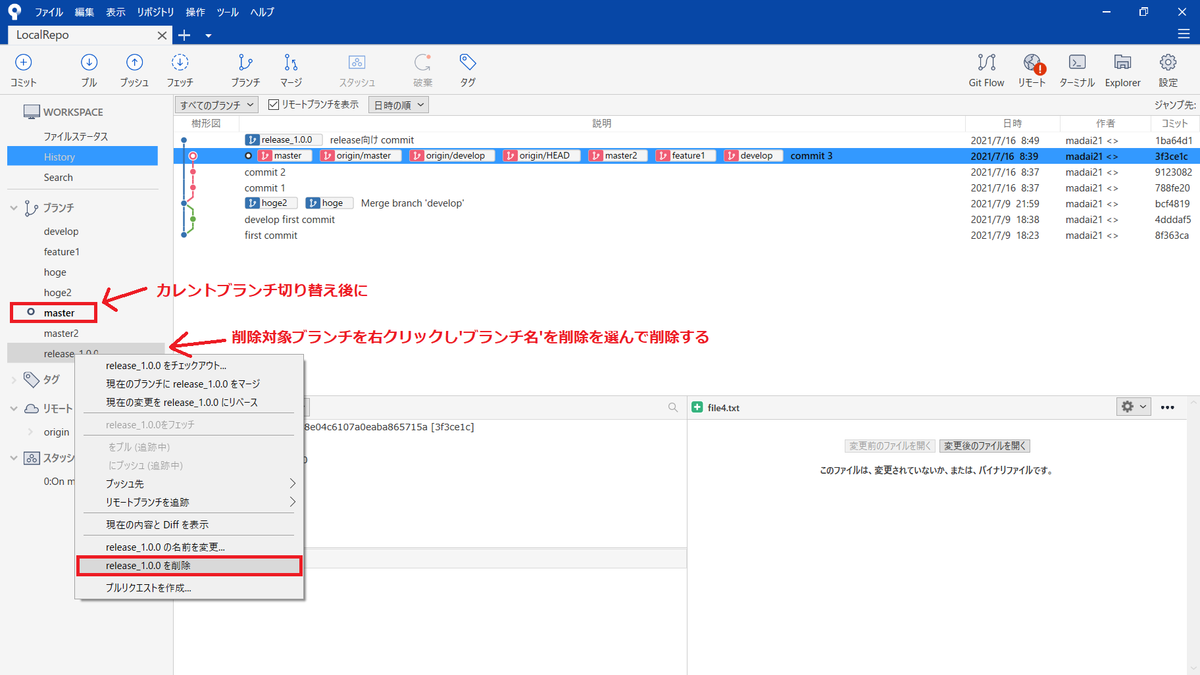The height and width of the screenshot is (675, 1200).
Task: Choose release_1.0.0 をチェックアウト... menu item
Action: pyautogui.click(x=189, y=366)
